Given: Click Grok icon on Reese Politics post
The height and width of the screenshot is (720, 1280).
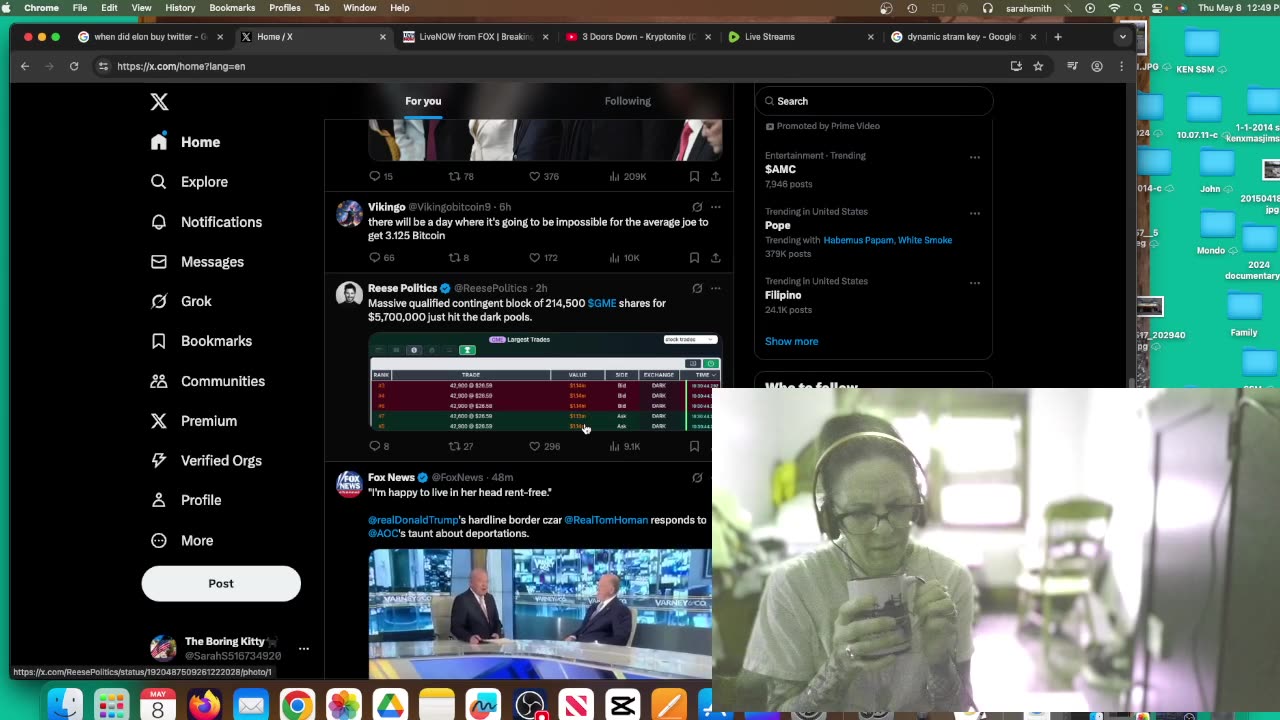Looking at the screenshot, I should (x=697, y=288).
